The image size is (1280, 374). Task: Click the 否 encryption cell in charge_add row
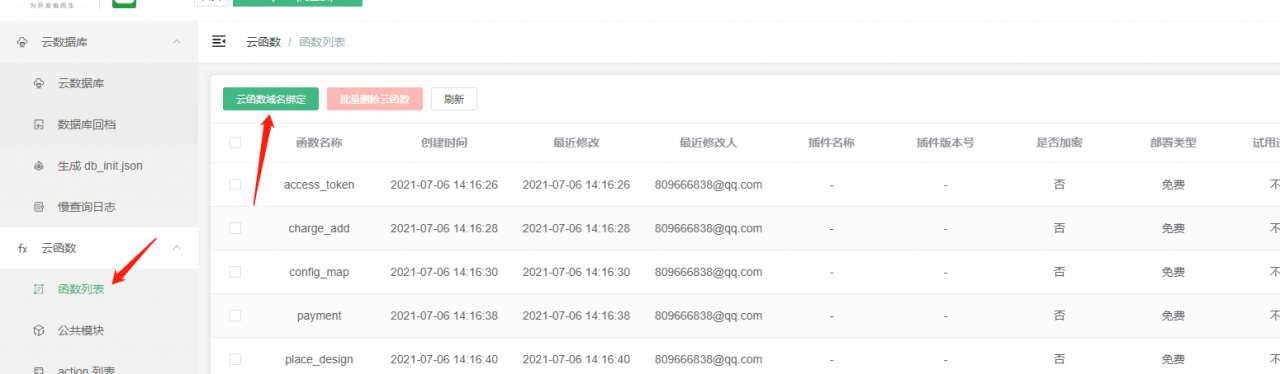pos(1059,228)
